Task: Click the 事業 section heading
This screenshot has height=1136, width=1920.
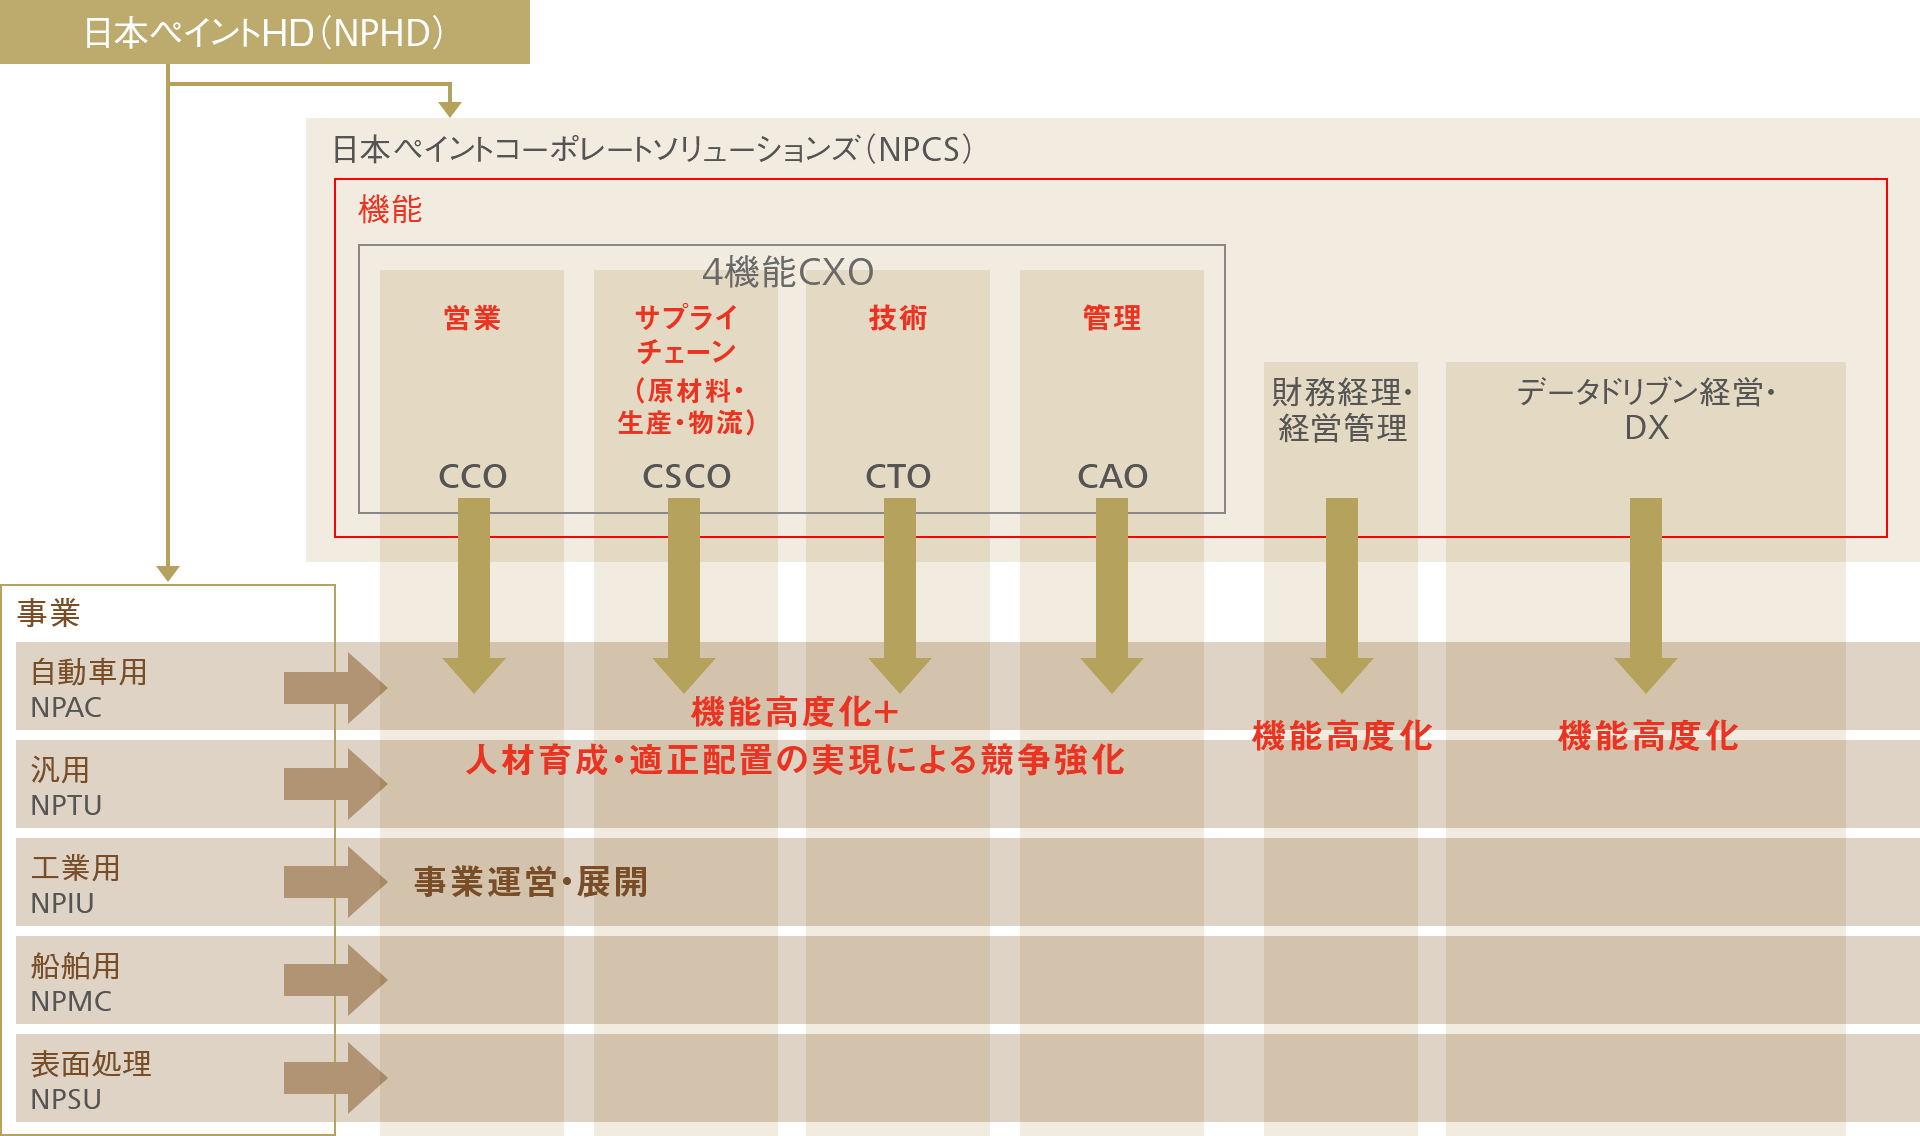Action: coord(49,612)
